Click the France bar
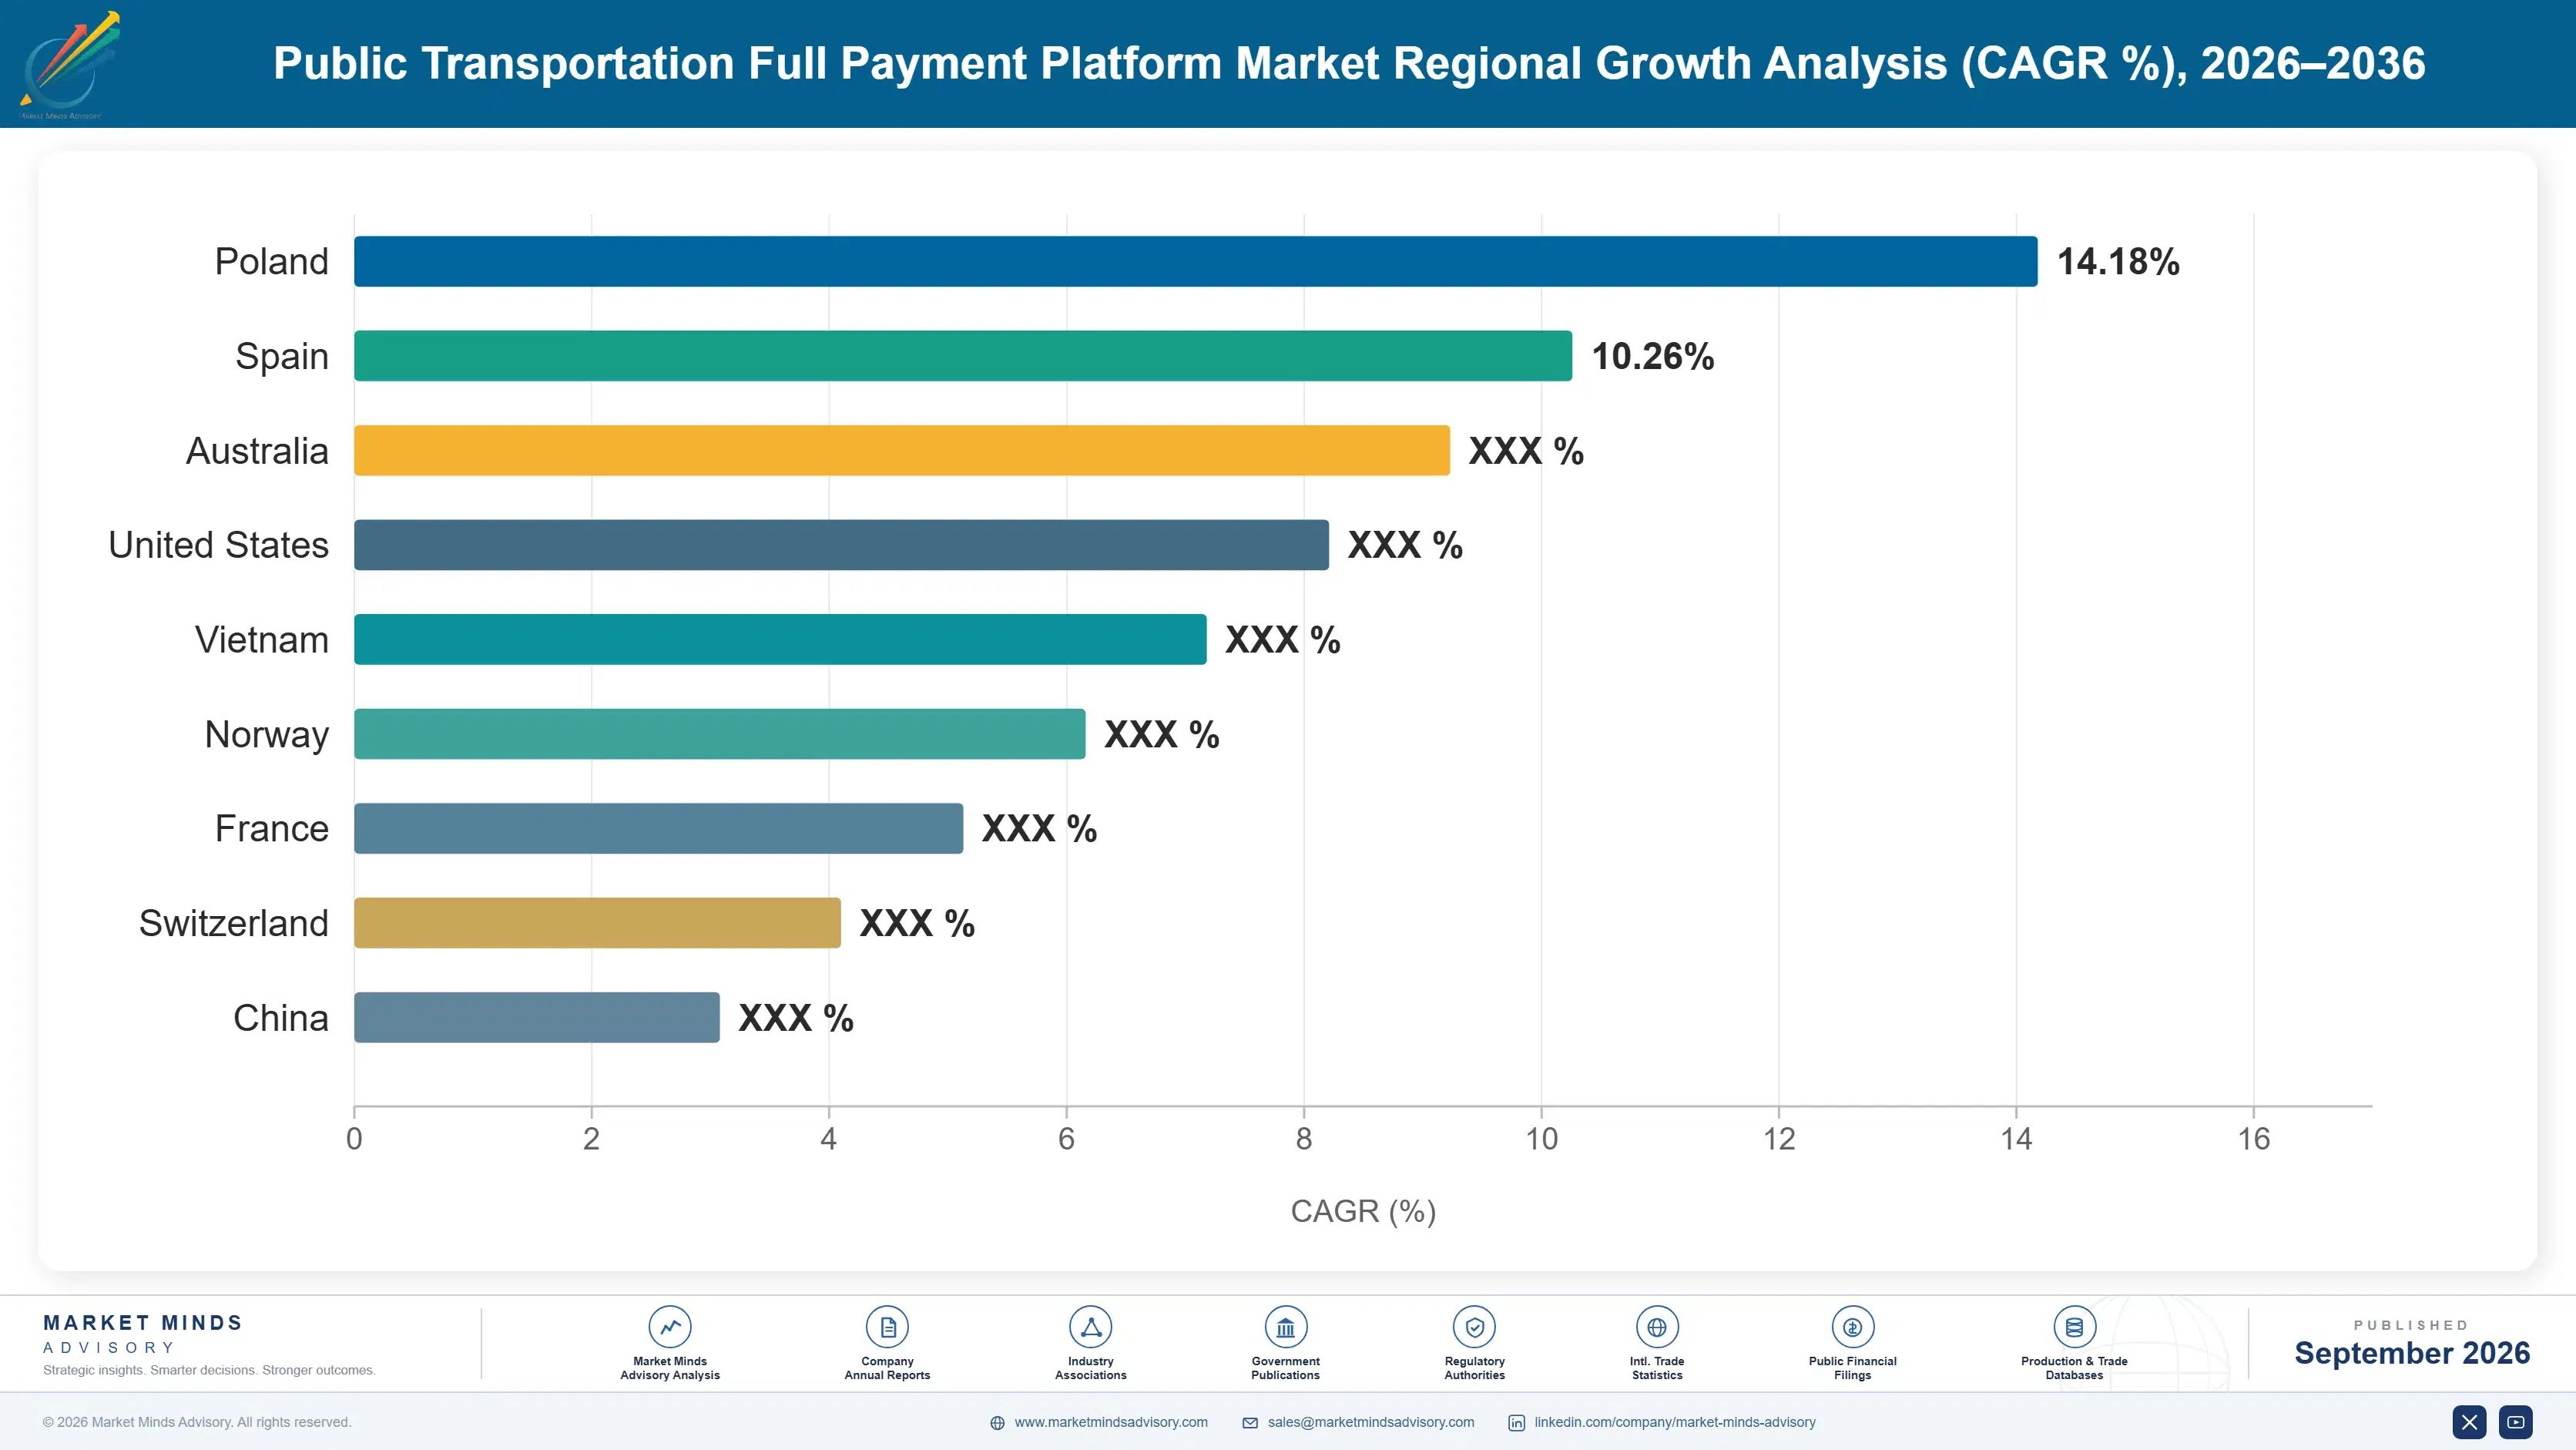 click(658, 828)
